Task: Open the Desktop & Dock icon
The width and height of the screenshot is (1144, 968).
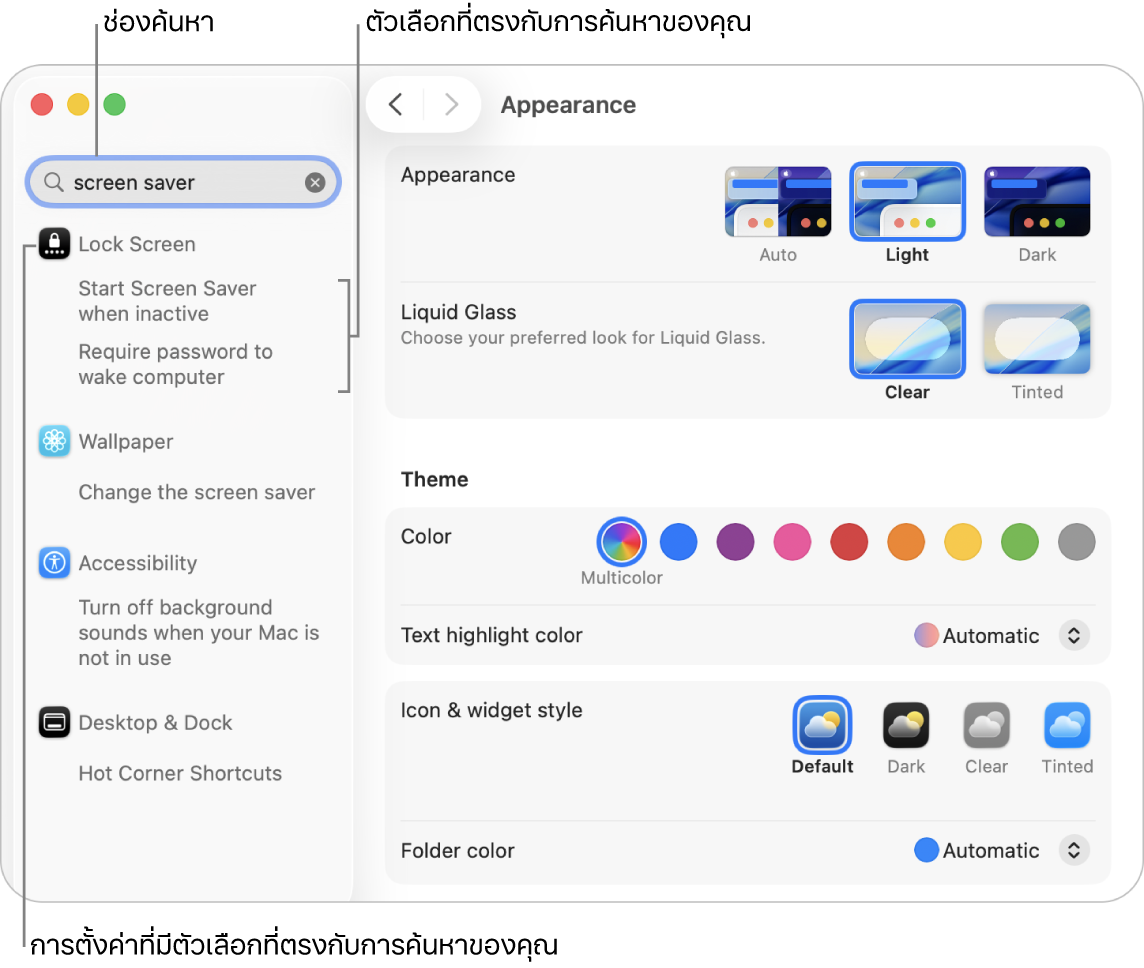Action: click(x=54, y=722)
